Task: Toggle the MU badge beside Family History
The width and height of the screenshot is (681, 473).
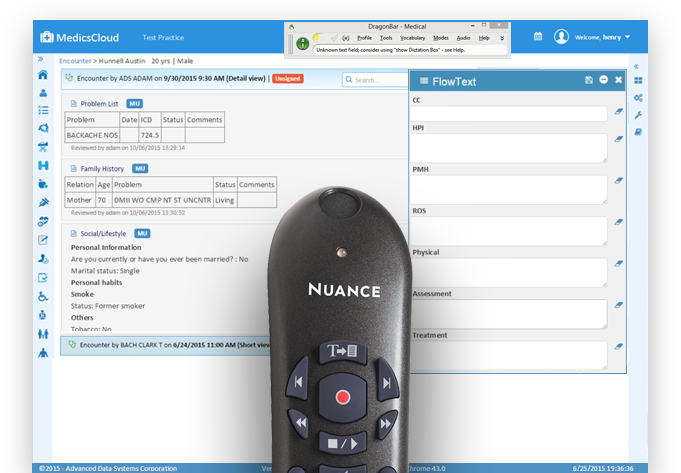Action: 140,168
